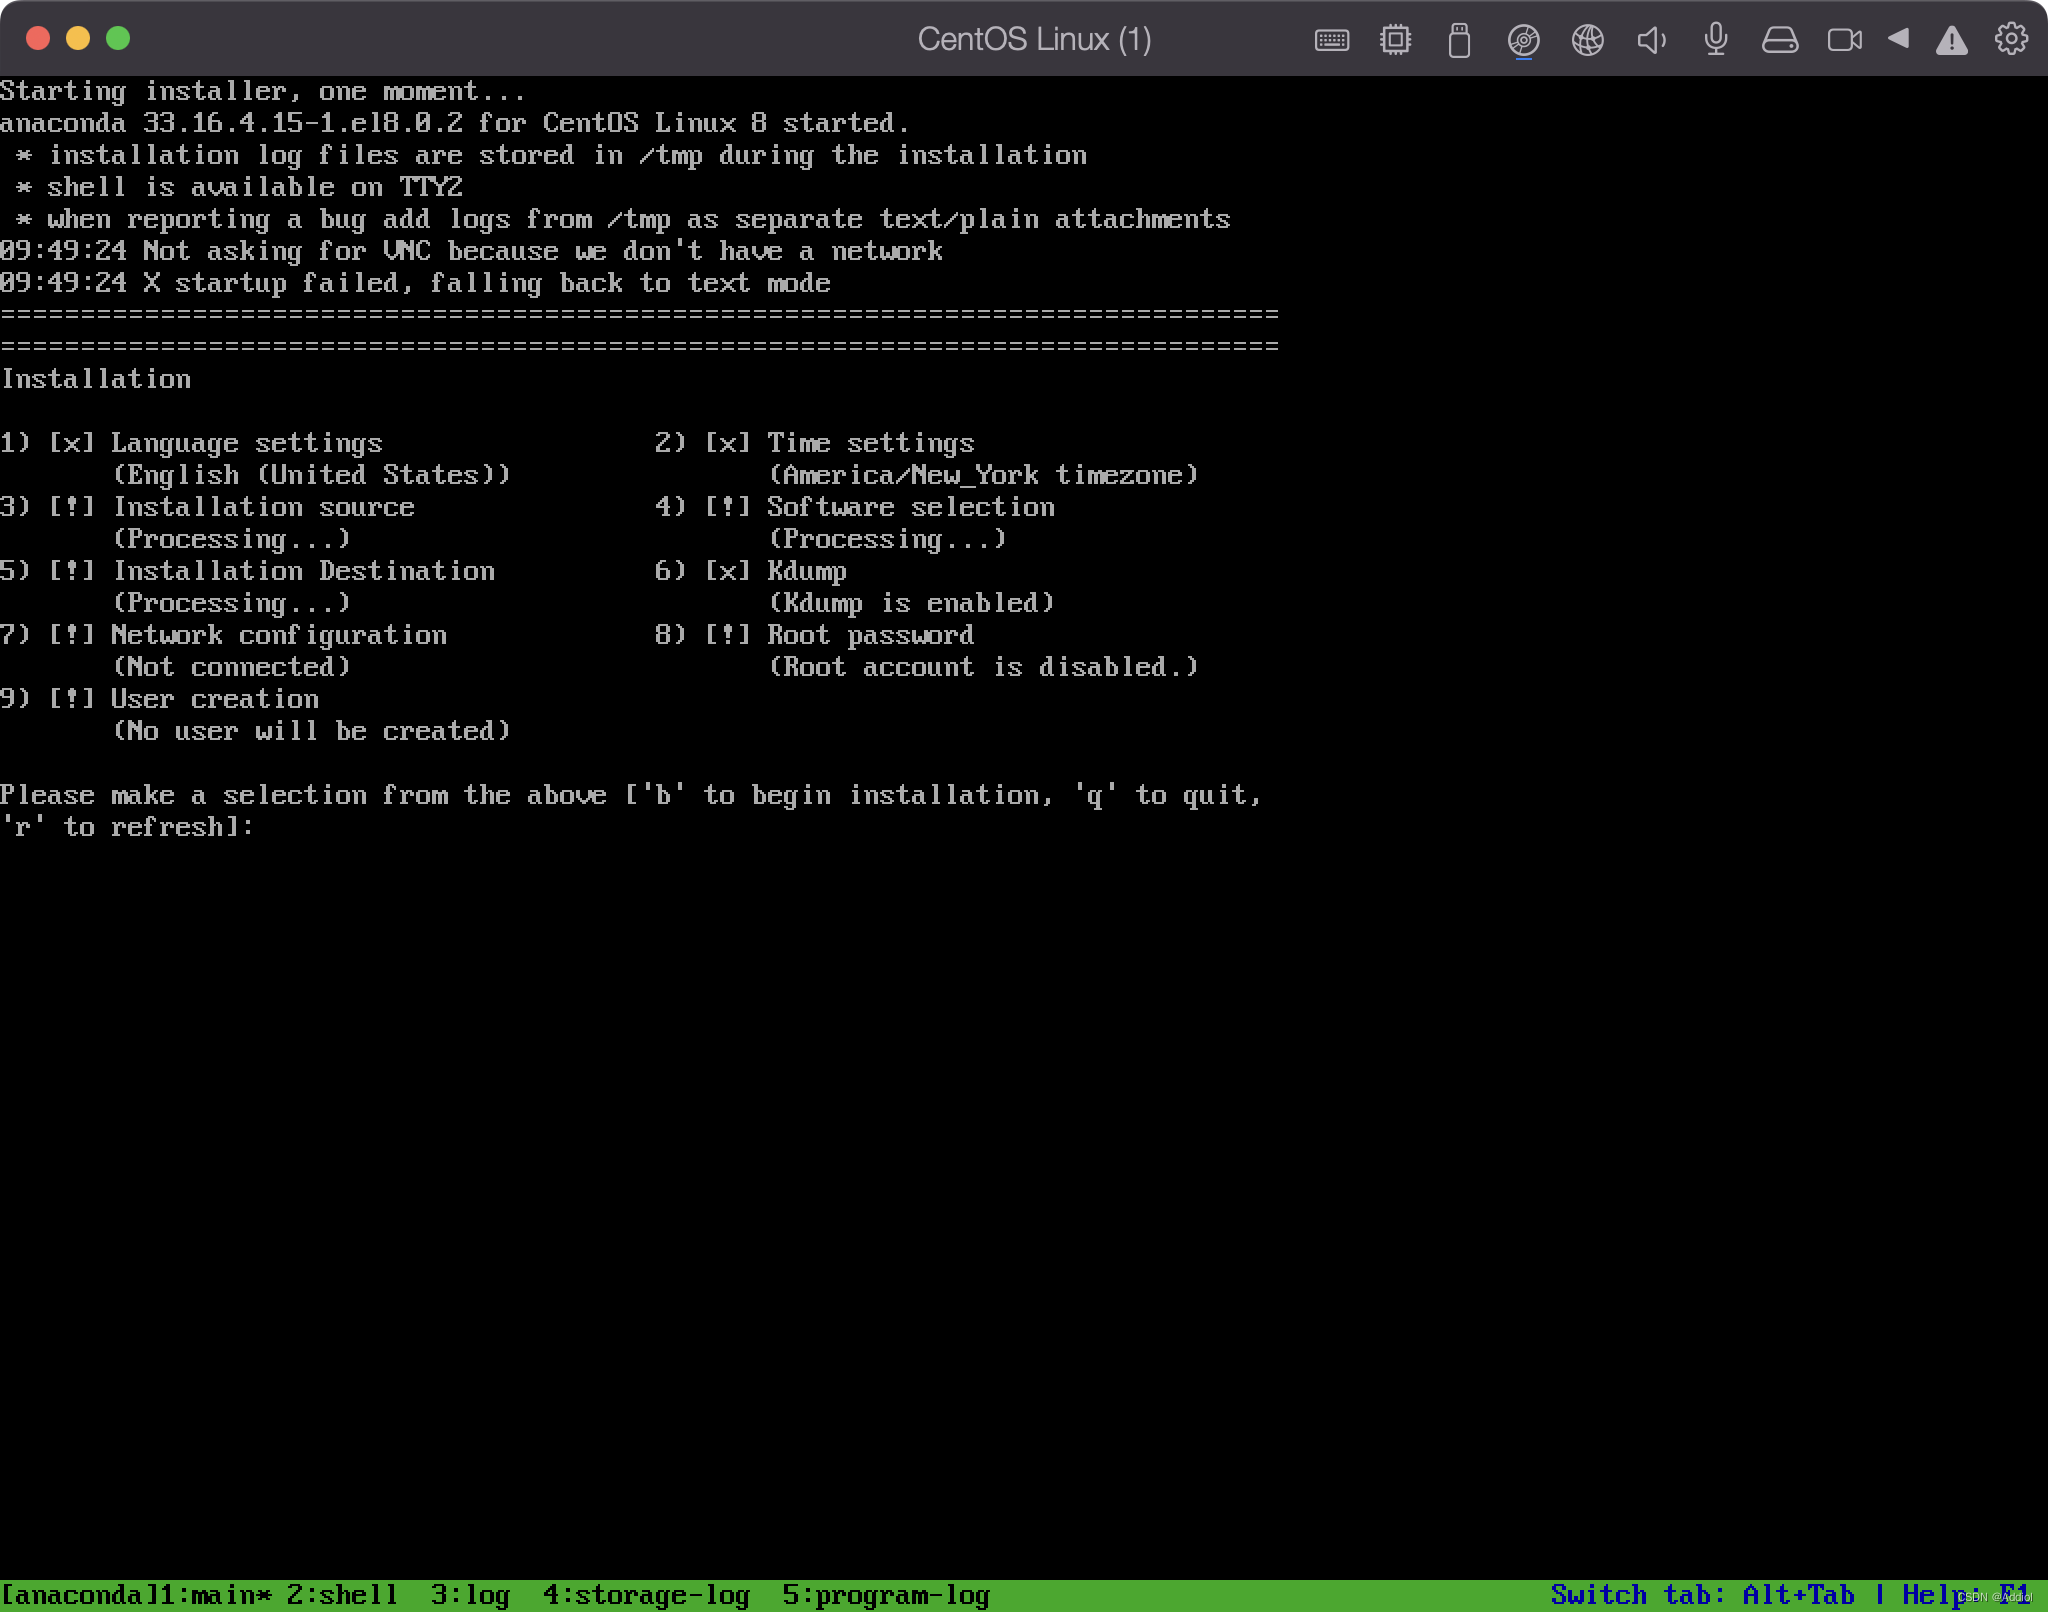Click the [anaconda] session label
This screenshot has width=2048, height=1612.
pos(79,1595)
